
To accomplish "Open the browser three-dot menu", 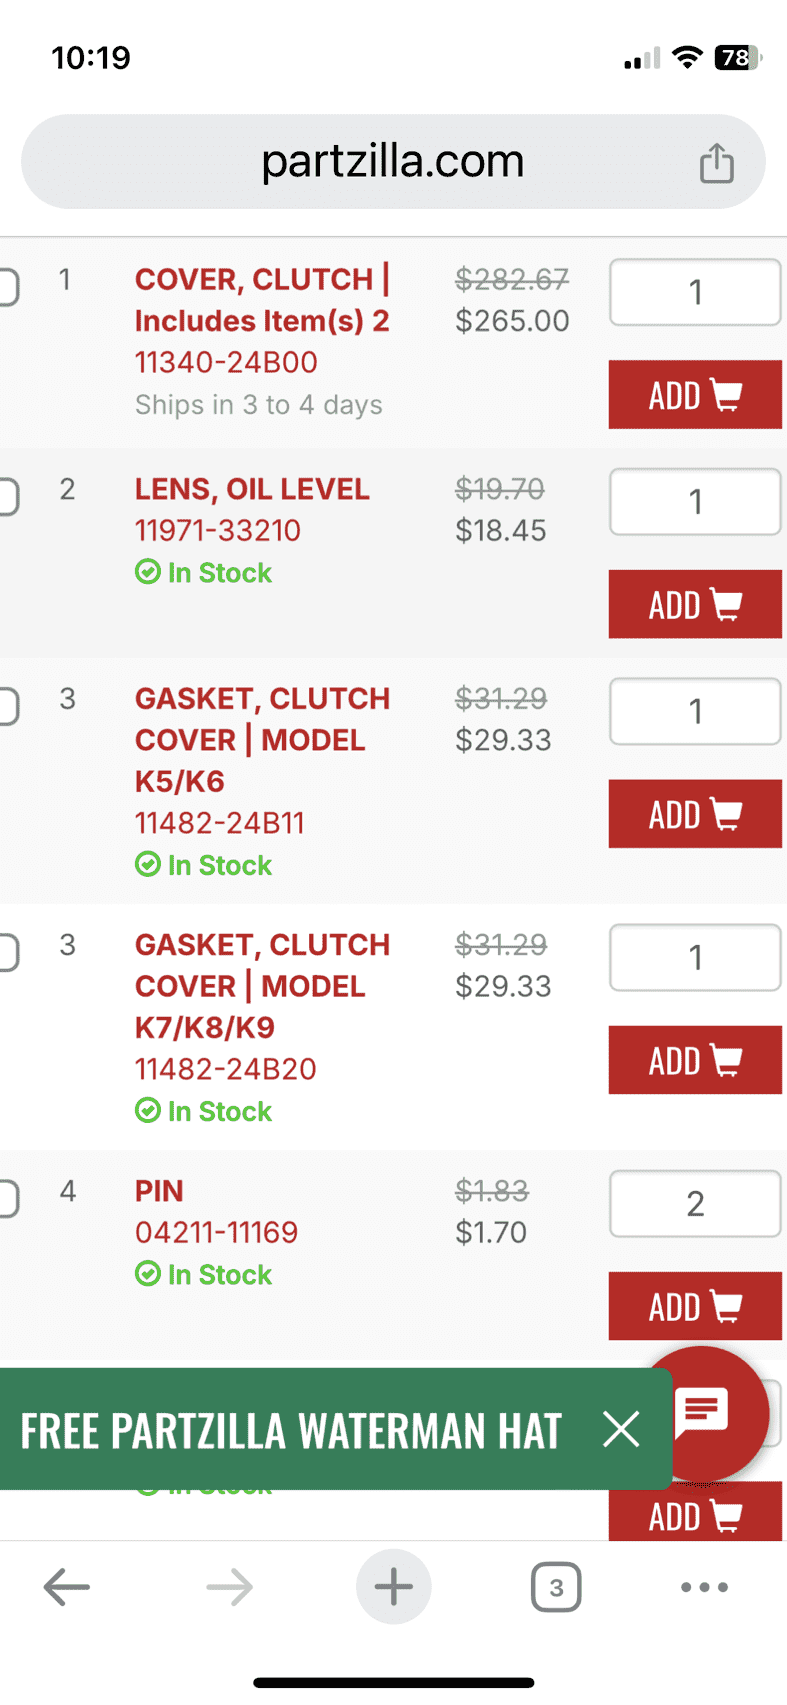I will (704, 1587).
